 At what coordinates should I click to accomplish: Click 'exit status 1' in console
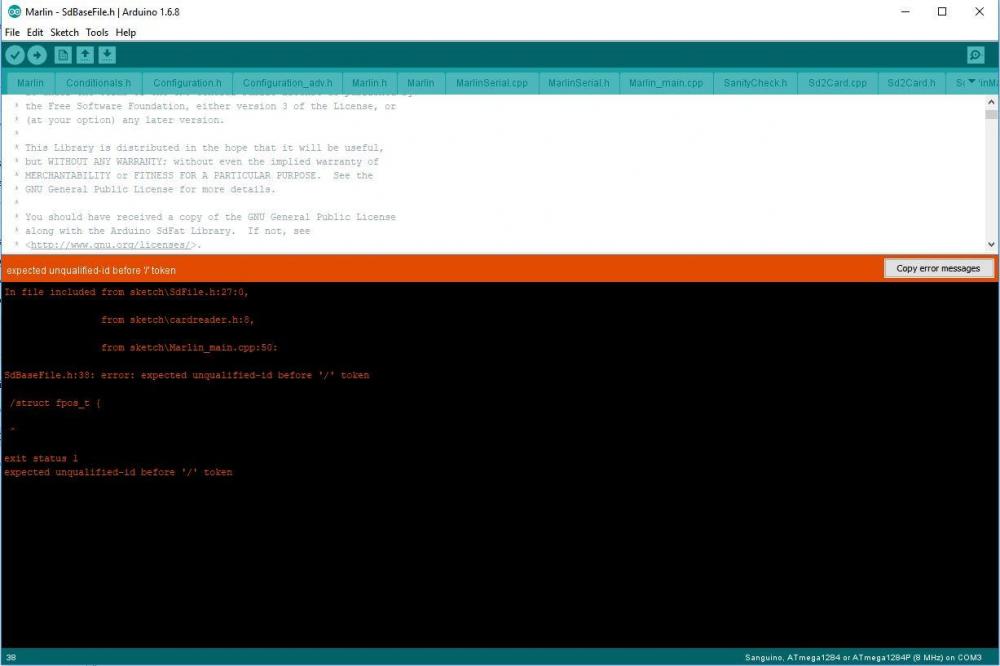(x=41, y=458)
